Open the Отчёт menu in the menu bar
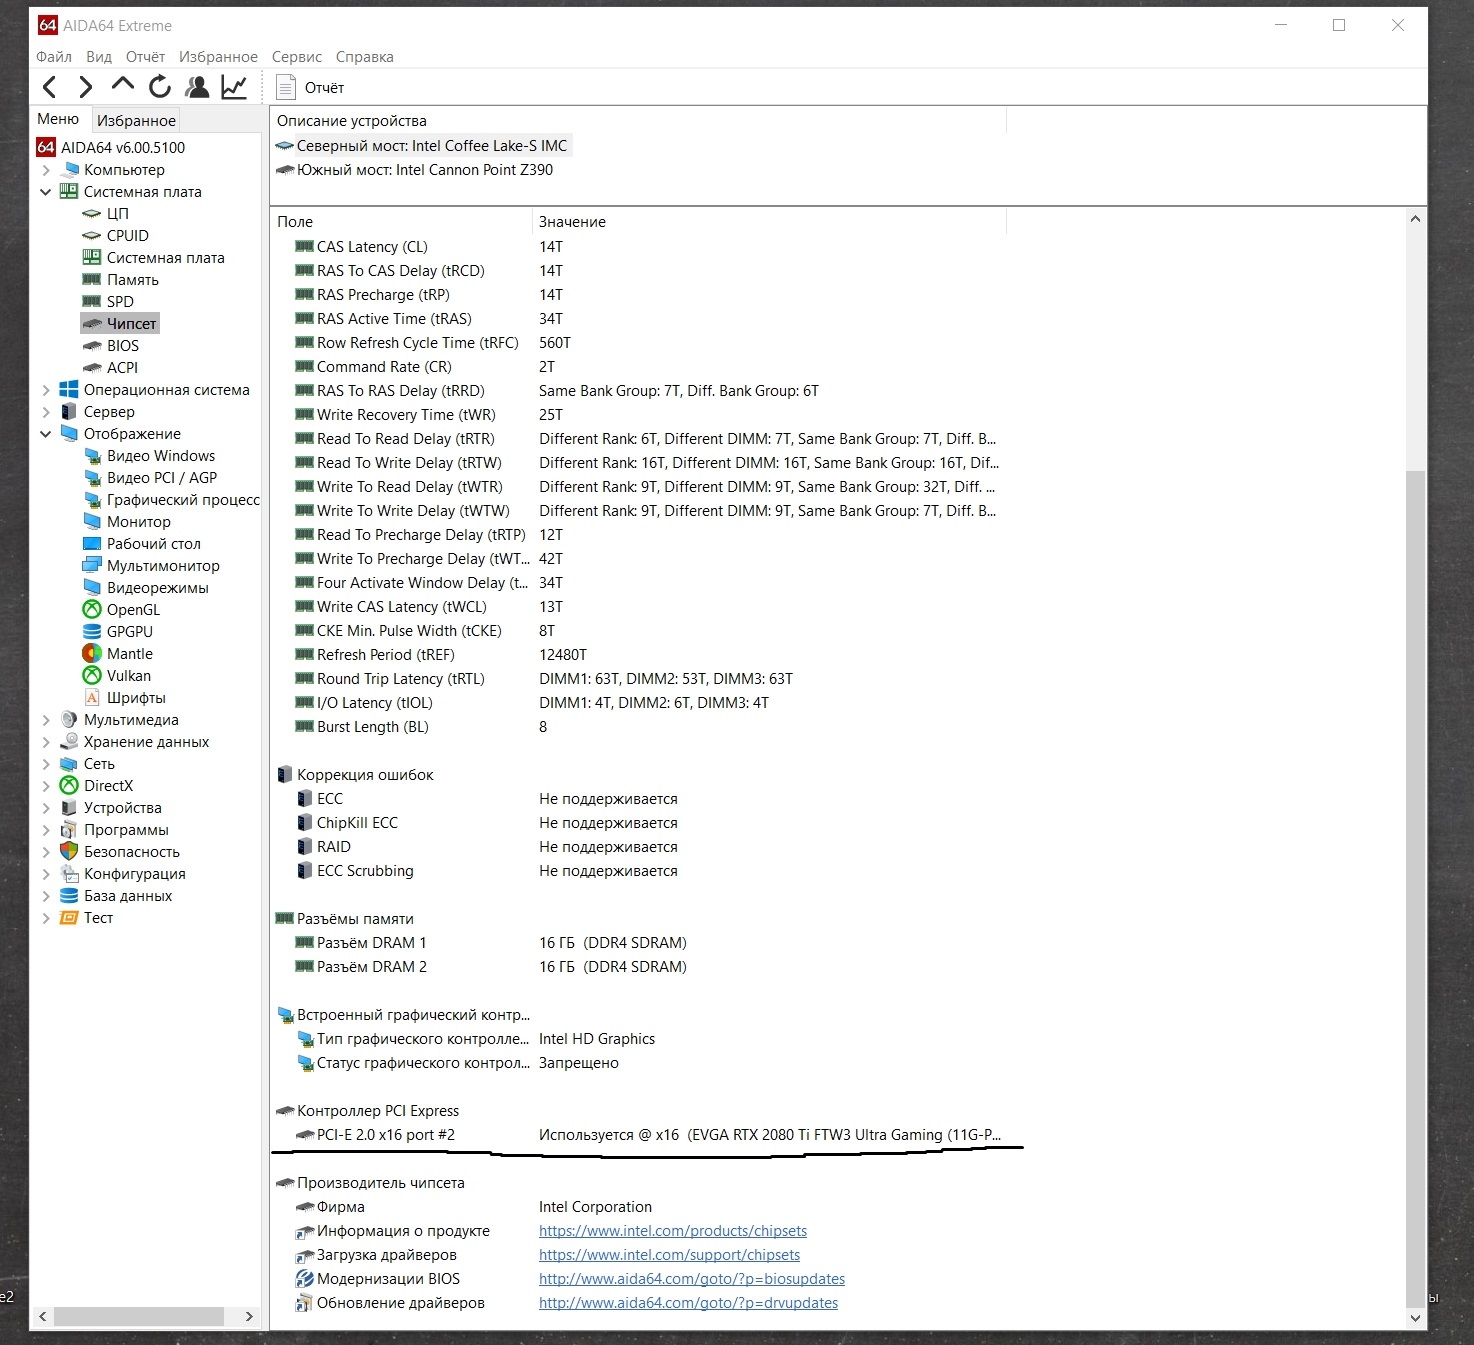The height and width of the screenshot is (1345, 1474). tap(145, 57)
